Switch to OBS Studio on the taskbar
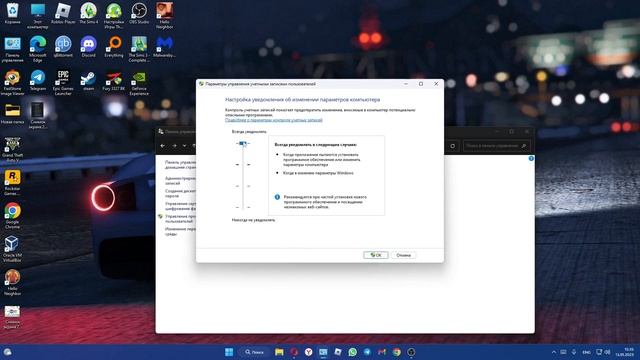This screenshot has width=640, height=360. coord(411,352)
